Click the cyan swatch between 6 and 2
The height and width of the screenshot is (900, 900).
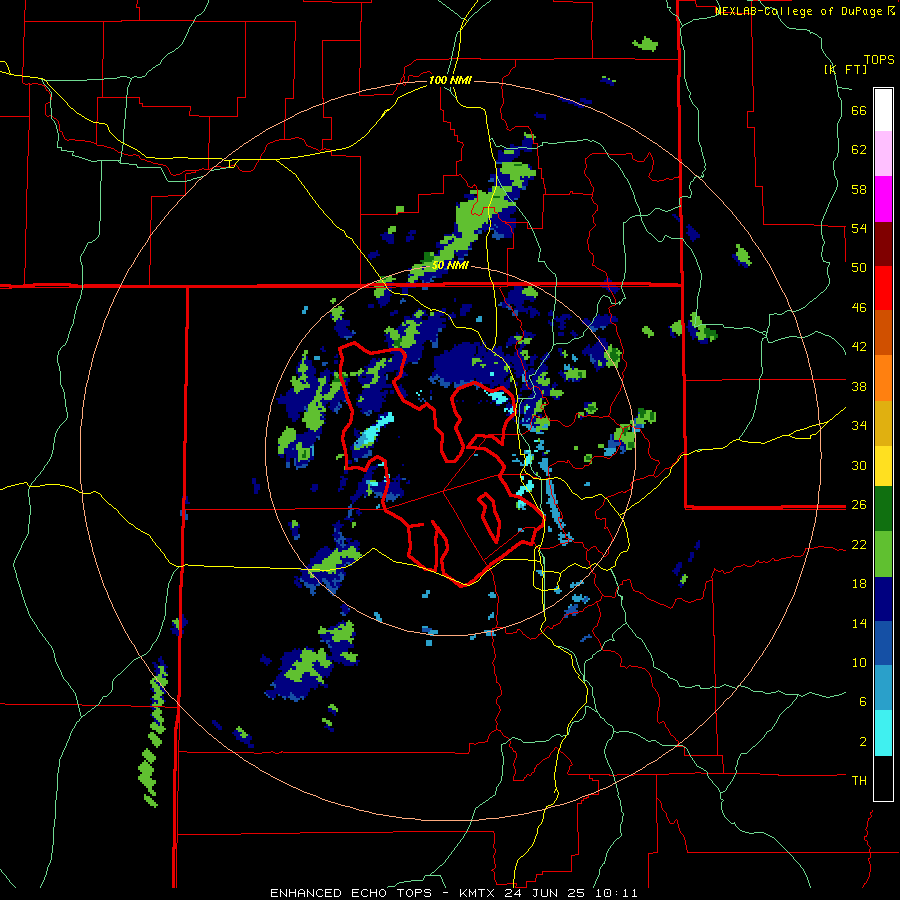tap(883, 733)
